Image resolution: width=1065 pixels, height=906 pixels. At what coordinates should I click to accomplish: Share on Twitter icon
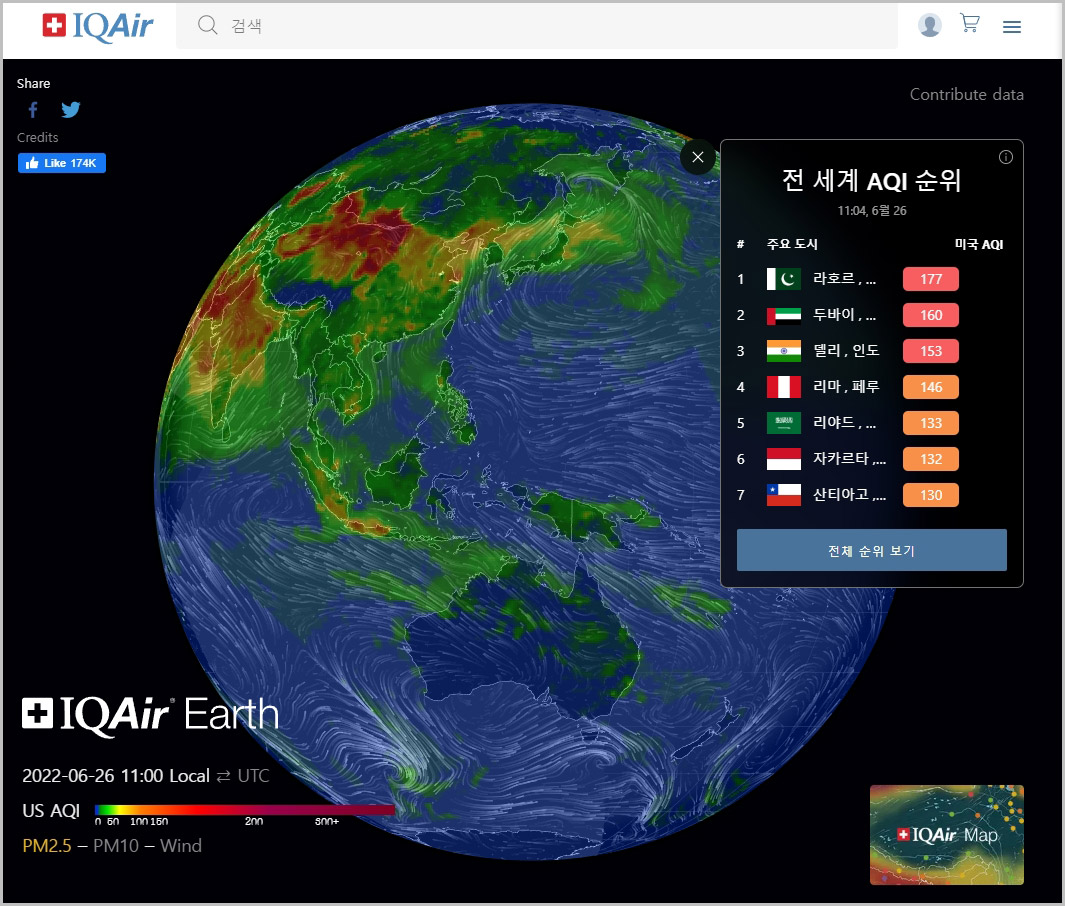click(x=71, y=109)
